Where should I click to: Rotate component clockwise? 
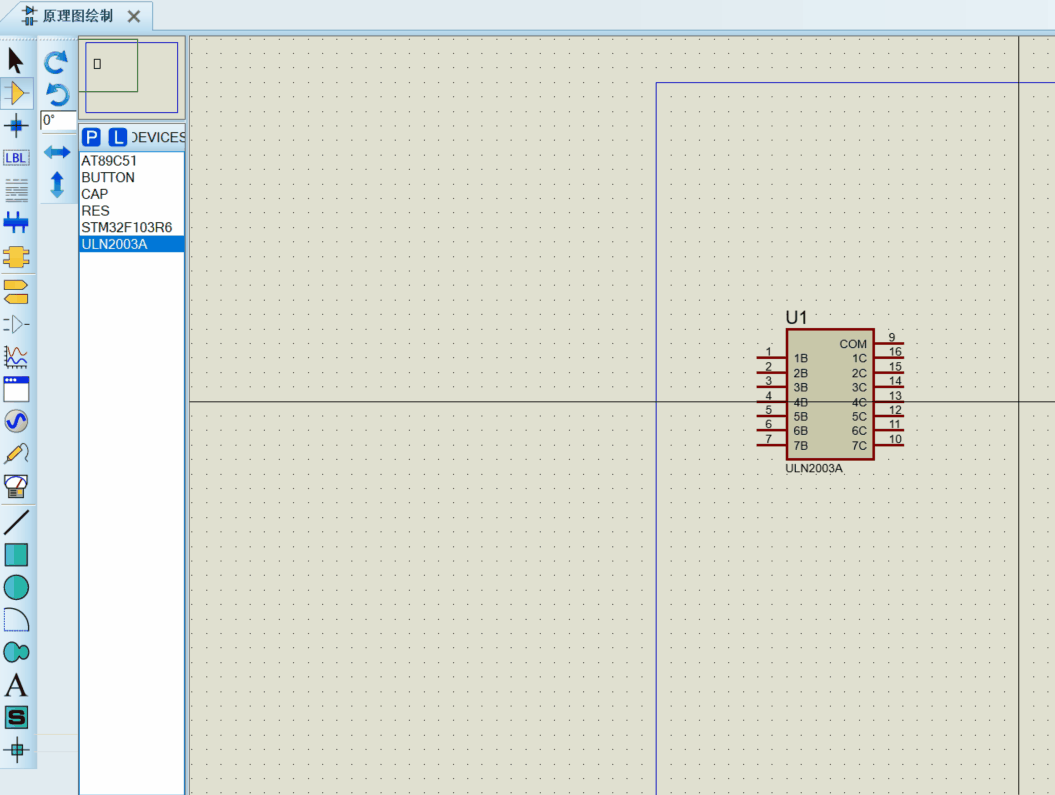[x=57, y=63]
